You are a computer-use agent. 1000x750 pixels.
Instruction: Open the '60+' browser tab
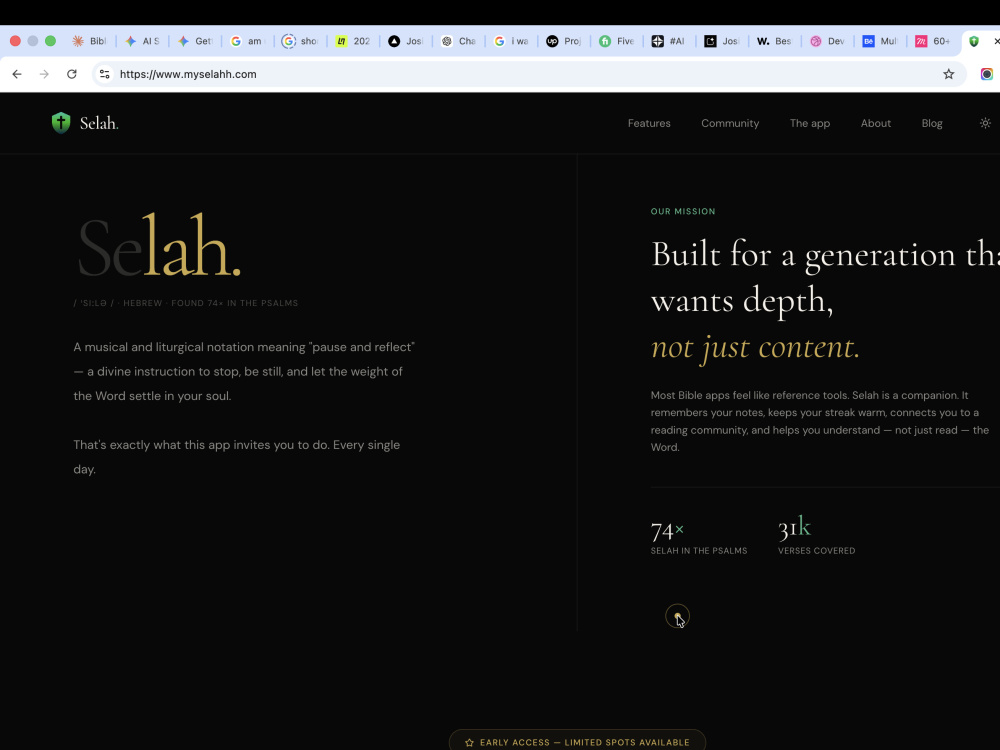tap(933, 41)
